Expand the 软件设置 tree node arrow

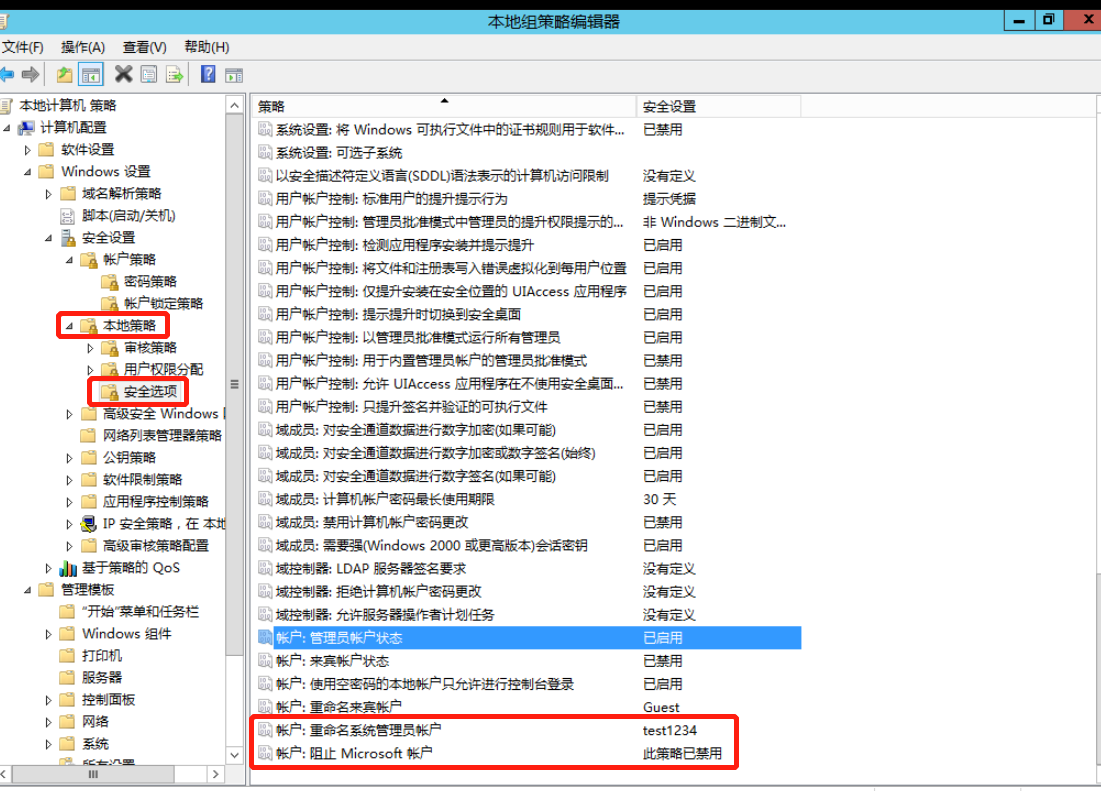27,150
